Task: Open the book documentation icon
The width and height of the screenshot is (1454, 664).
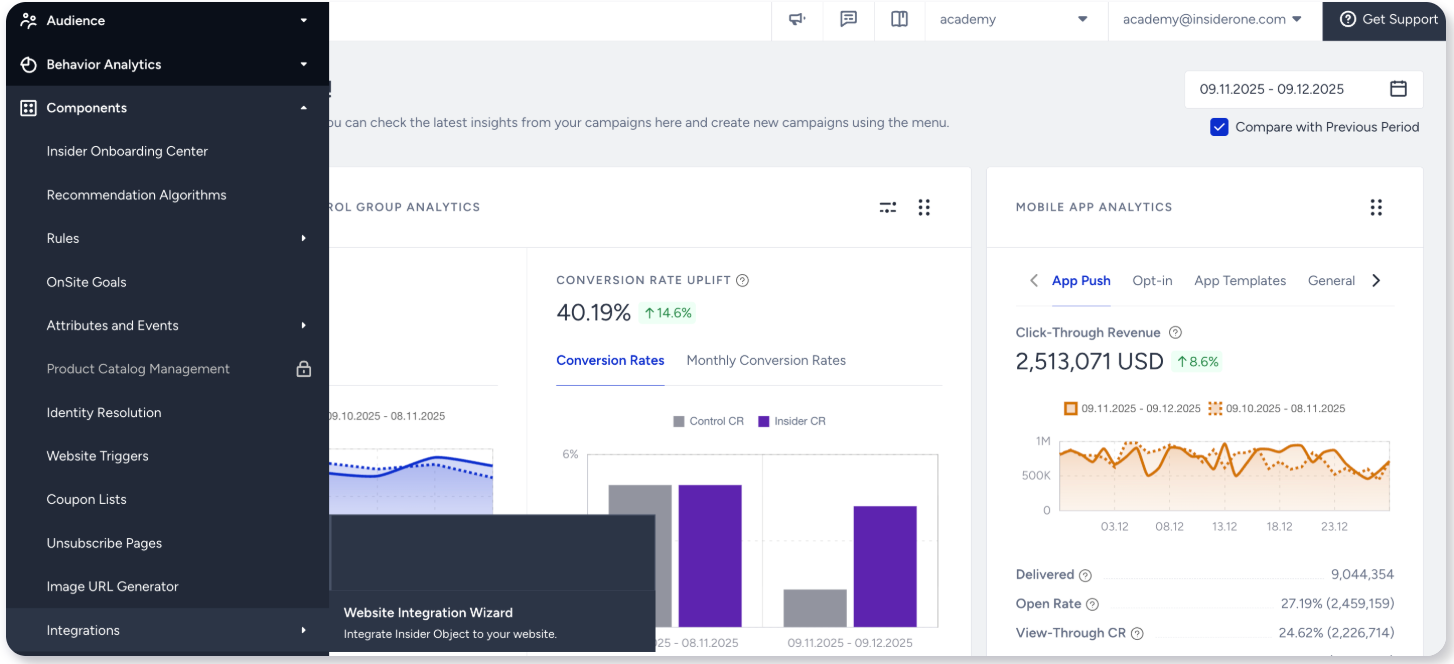Action: (900, 19)
